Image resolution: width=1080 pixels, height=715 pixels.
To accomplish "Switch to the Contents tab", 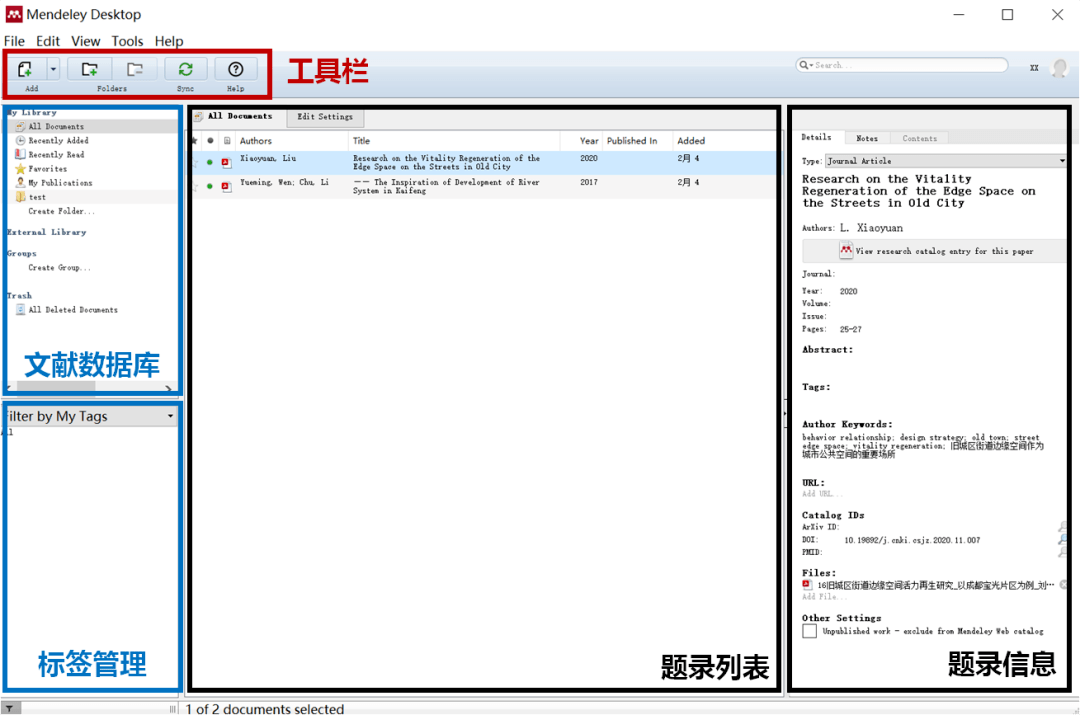I will (x=920, y=138).
